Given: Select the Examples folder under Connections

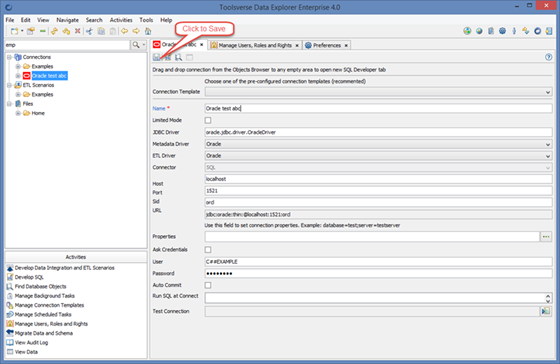Looking at the screenshot, I should [42, 66].
